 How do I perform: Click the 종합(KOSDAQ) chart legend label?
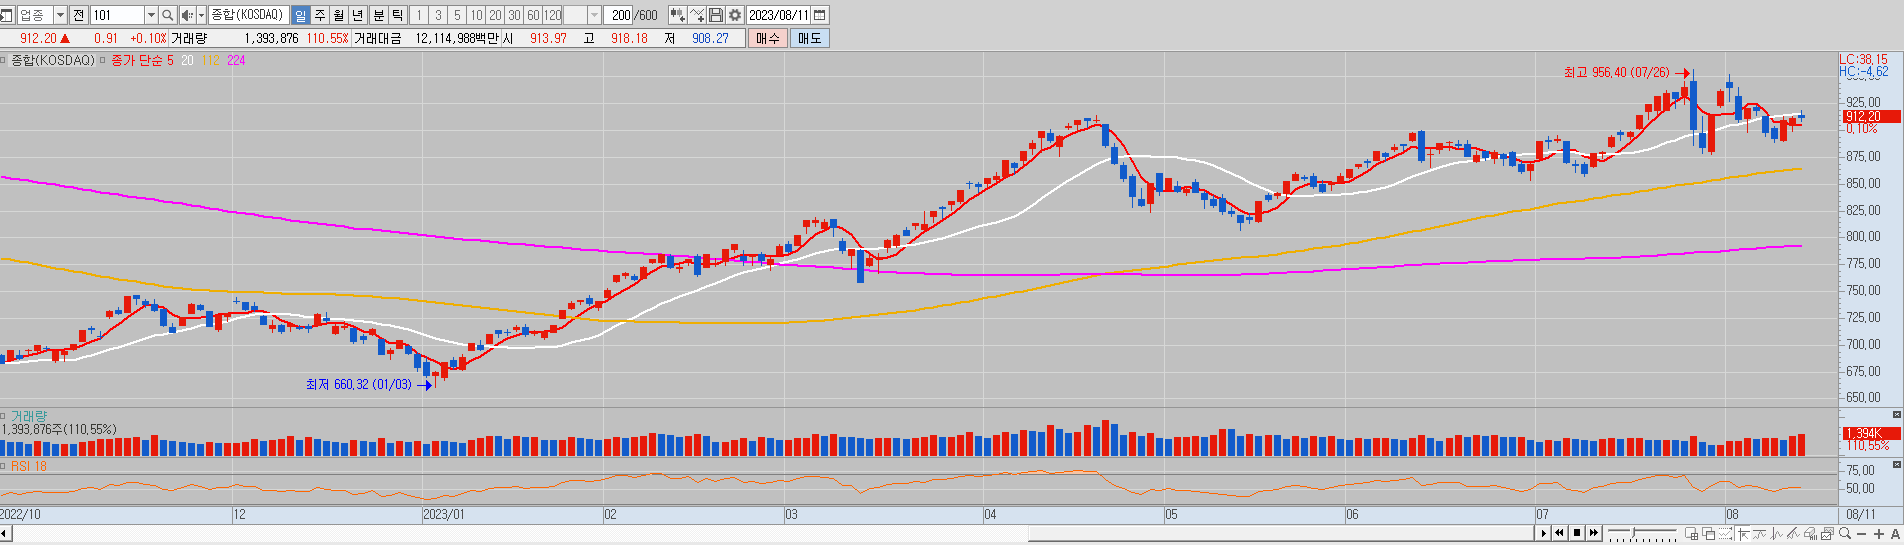[x=52, y=60]
